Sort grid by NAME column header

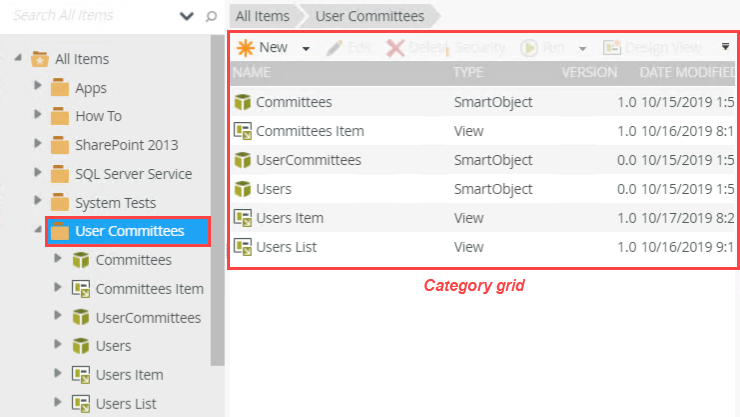tap(253, 72)
